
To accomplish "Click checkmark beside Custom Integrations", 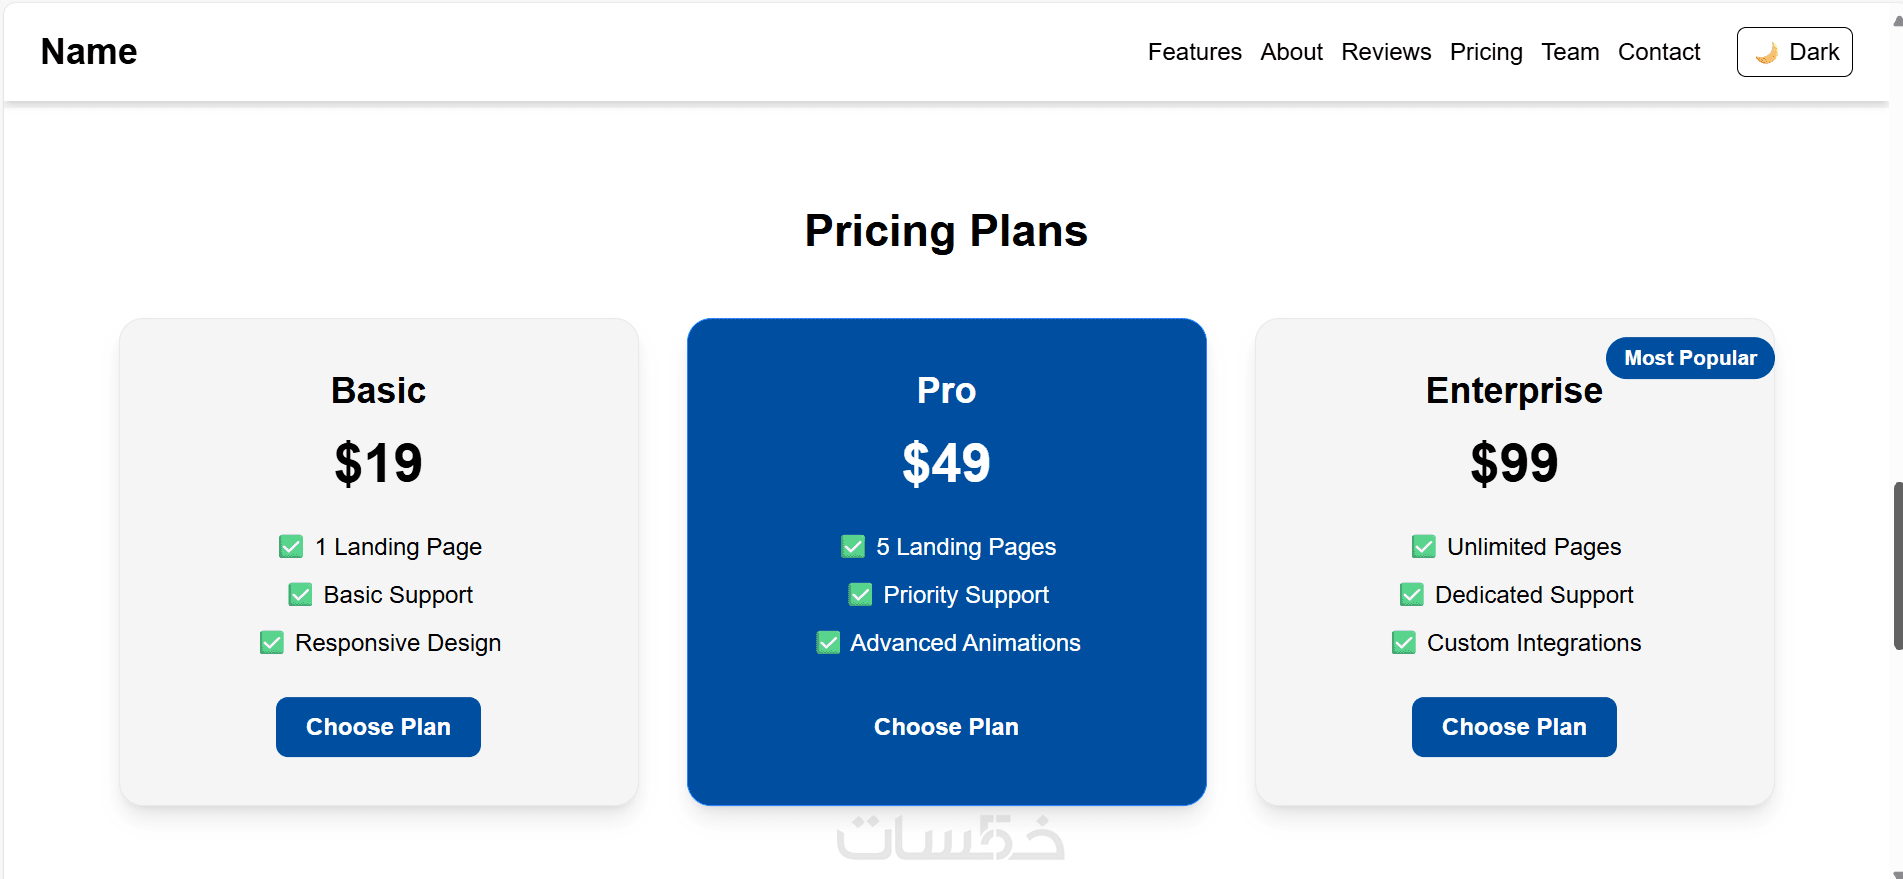I will 1404,643.
